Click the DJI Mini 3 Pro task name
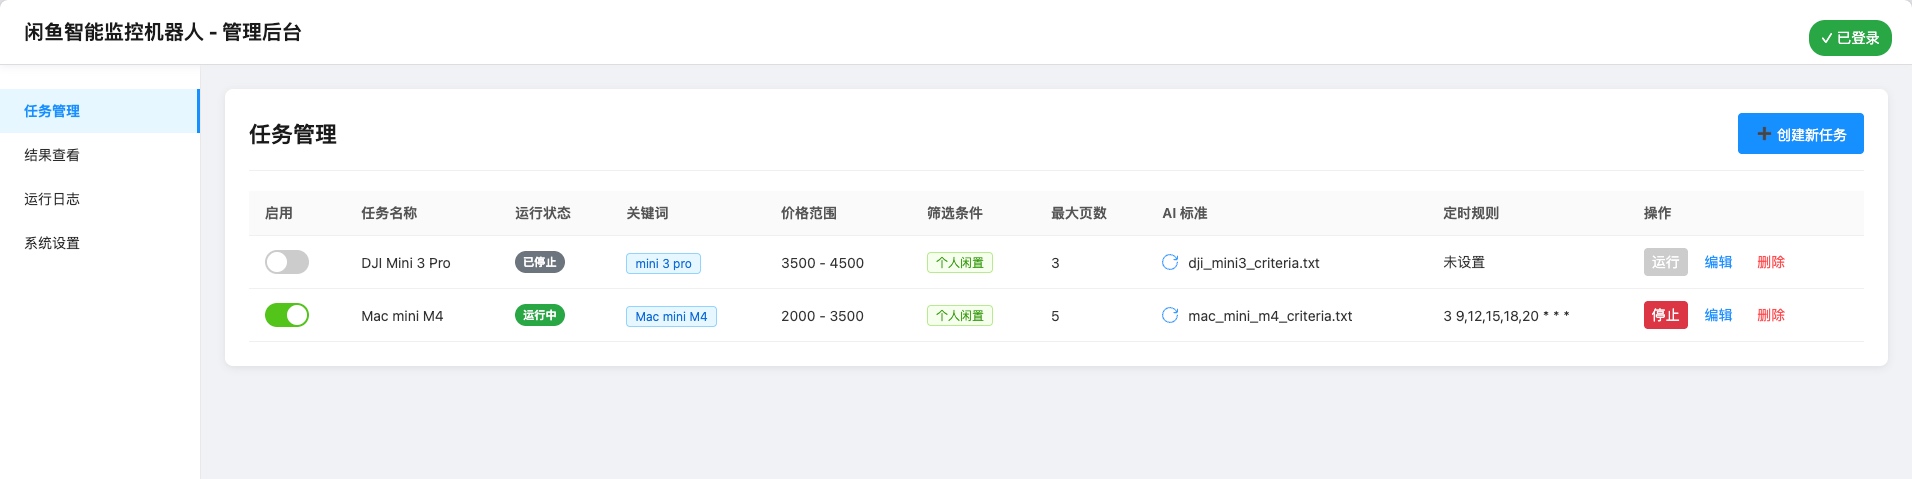Image resolution: width=1912 pixels, height=479 pixels. click(x=406, y=263)
